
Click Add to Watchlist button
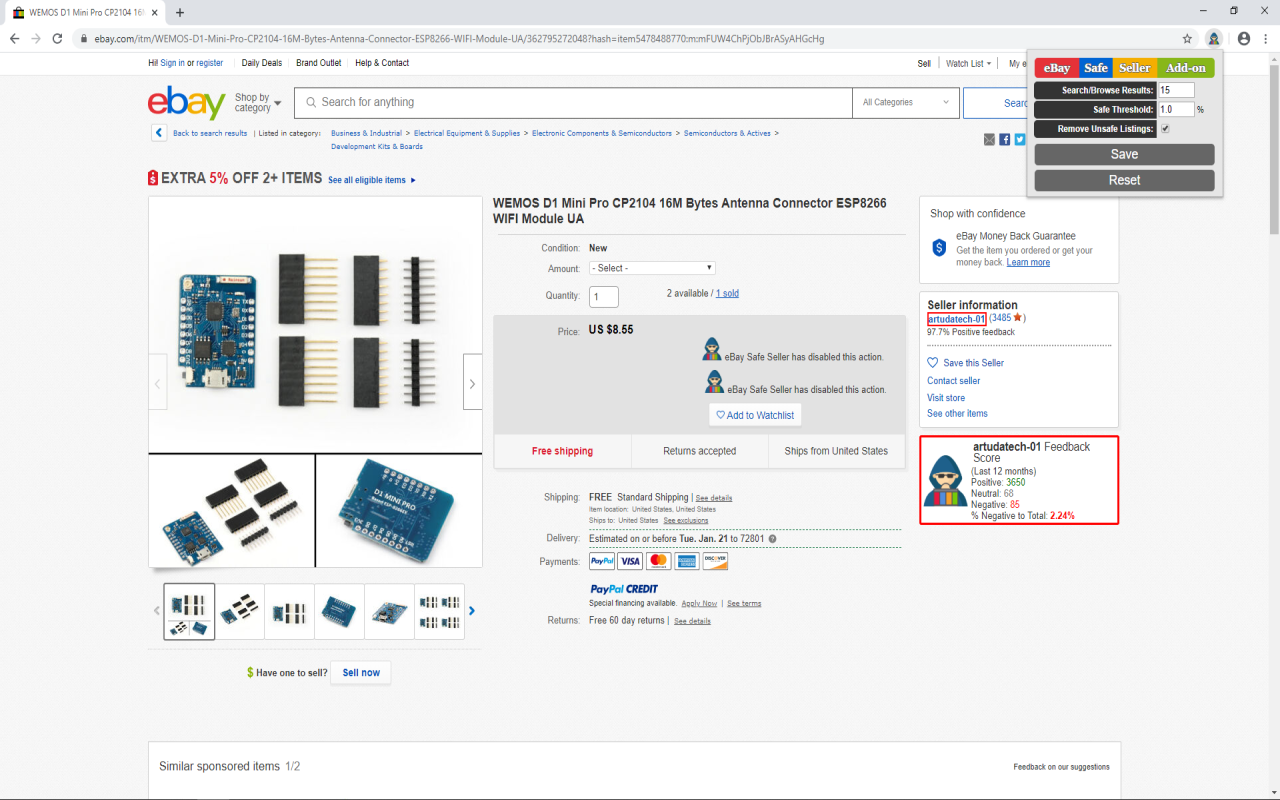point(755,415)
